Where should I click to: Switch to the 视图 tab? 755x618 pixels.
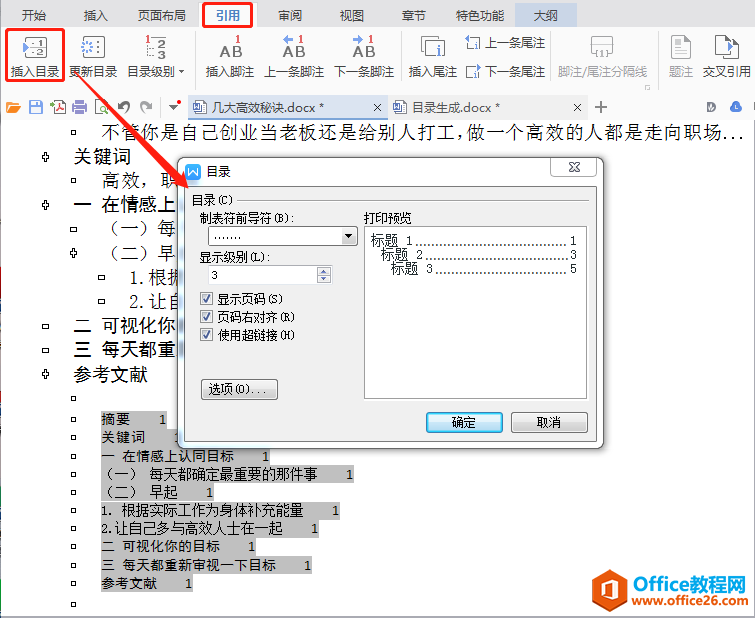tap(351, 15)
